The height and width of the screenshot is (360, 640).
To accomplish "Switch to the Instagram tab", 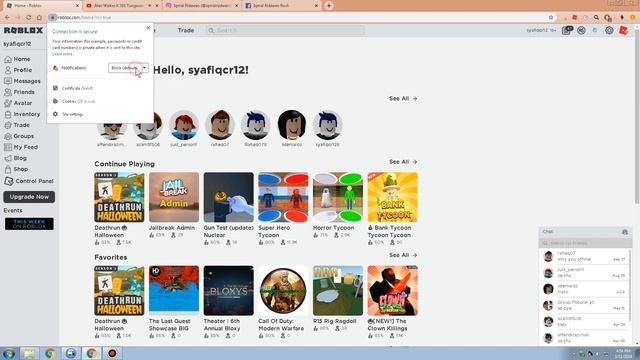I will (201, 6).
